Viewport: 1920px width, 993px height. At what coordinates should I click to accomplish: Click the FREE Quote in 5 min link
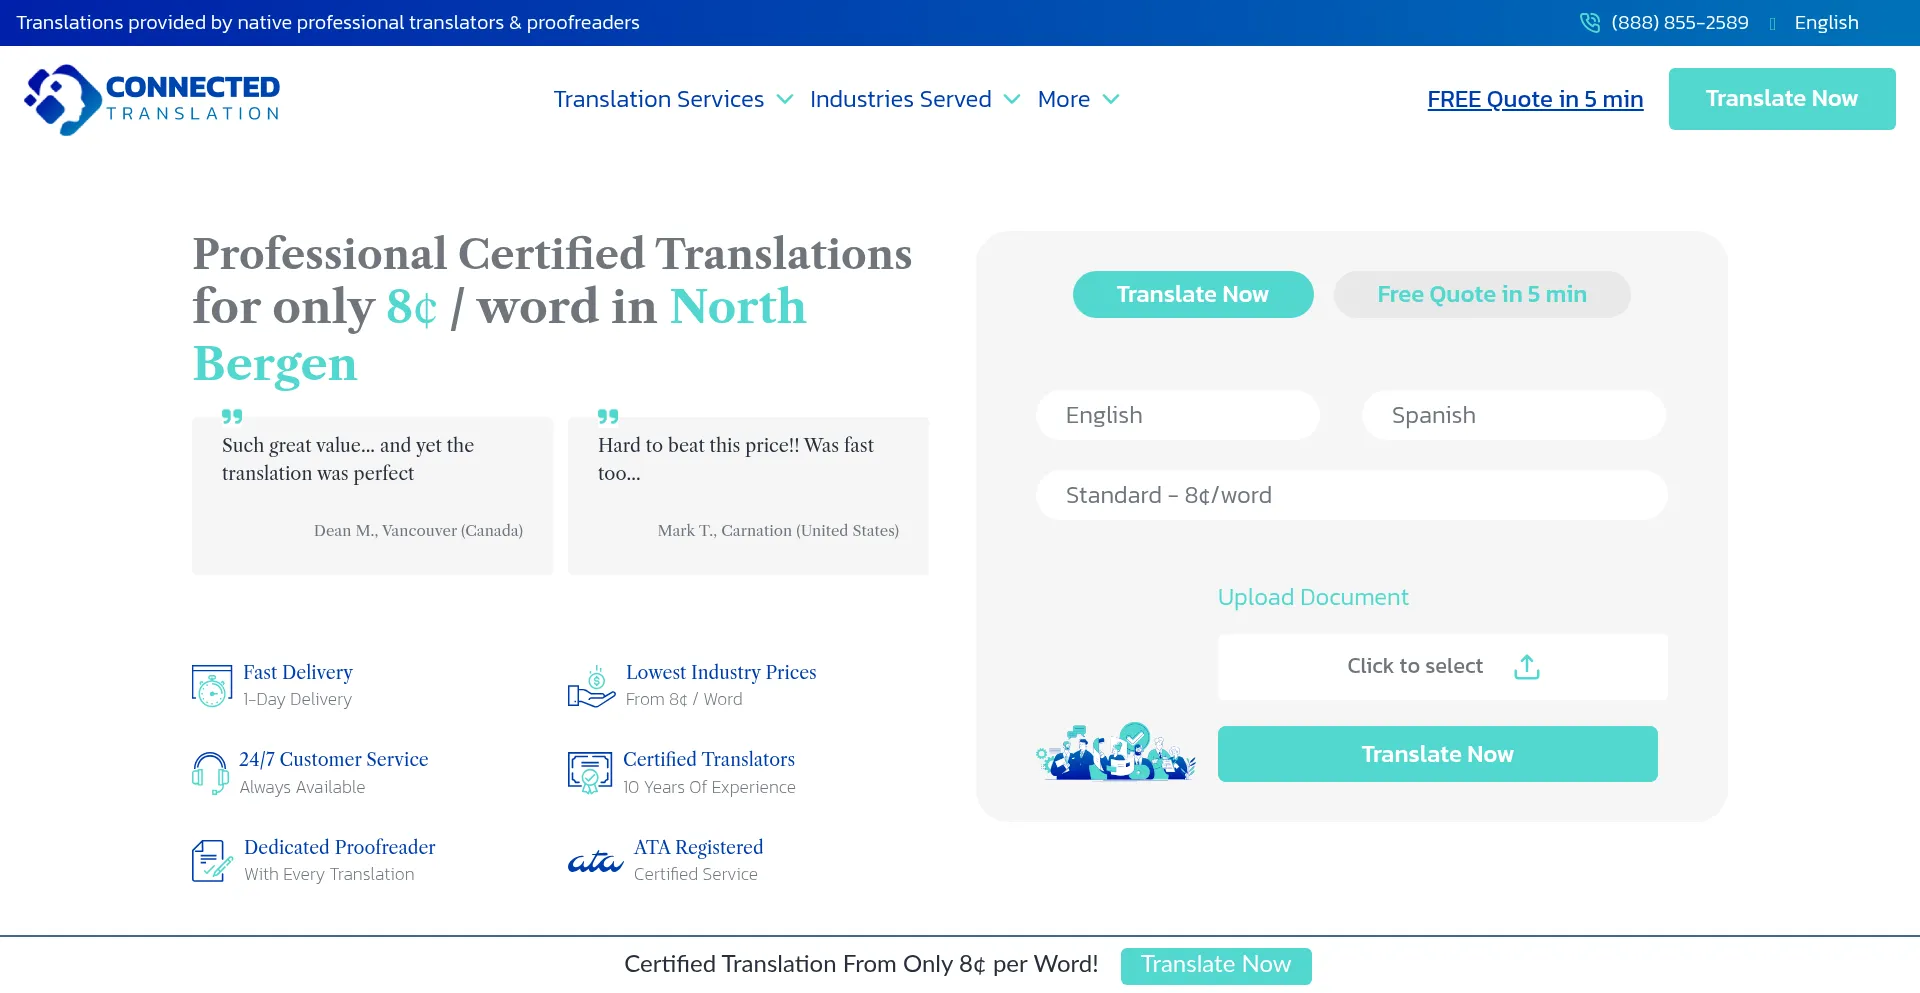click(1535, 99)
